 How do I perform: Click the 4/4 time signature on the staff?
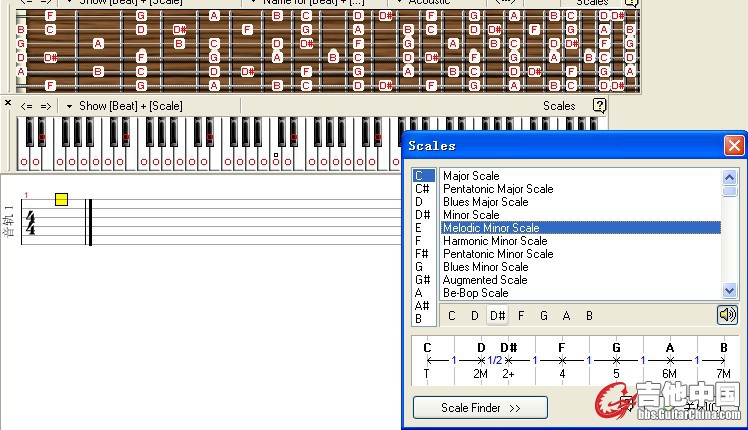point(30,223)
